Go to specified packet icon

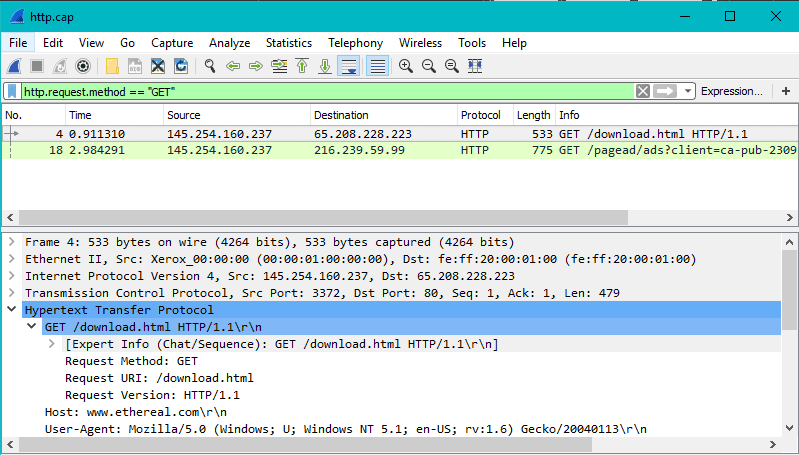tap(279, 66)
